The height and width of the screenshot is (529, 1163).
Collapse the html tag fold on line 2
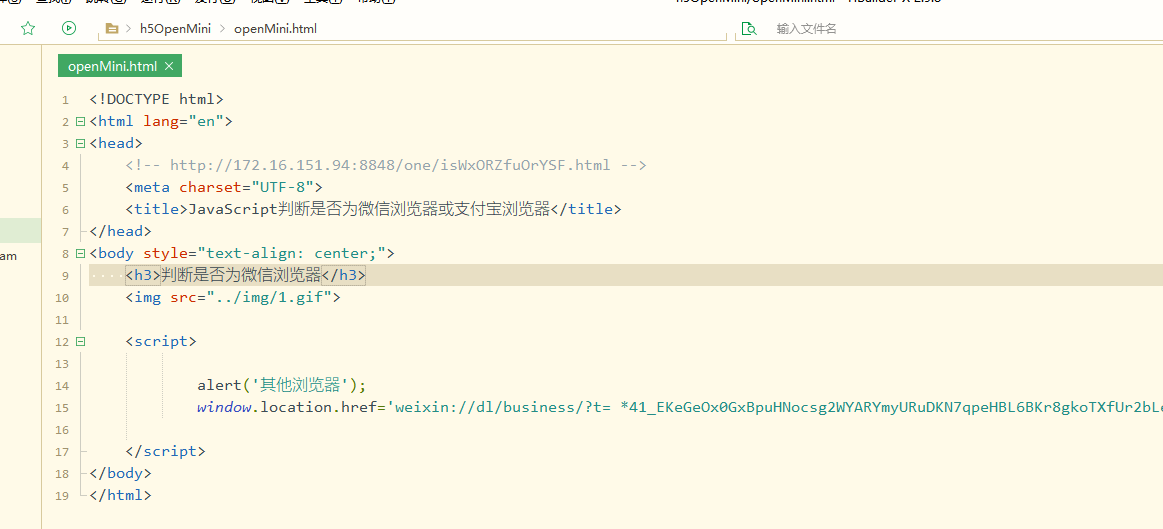[x=80, y=121]
